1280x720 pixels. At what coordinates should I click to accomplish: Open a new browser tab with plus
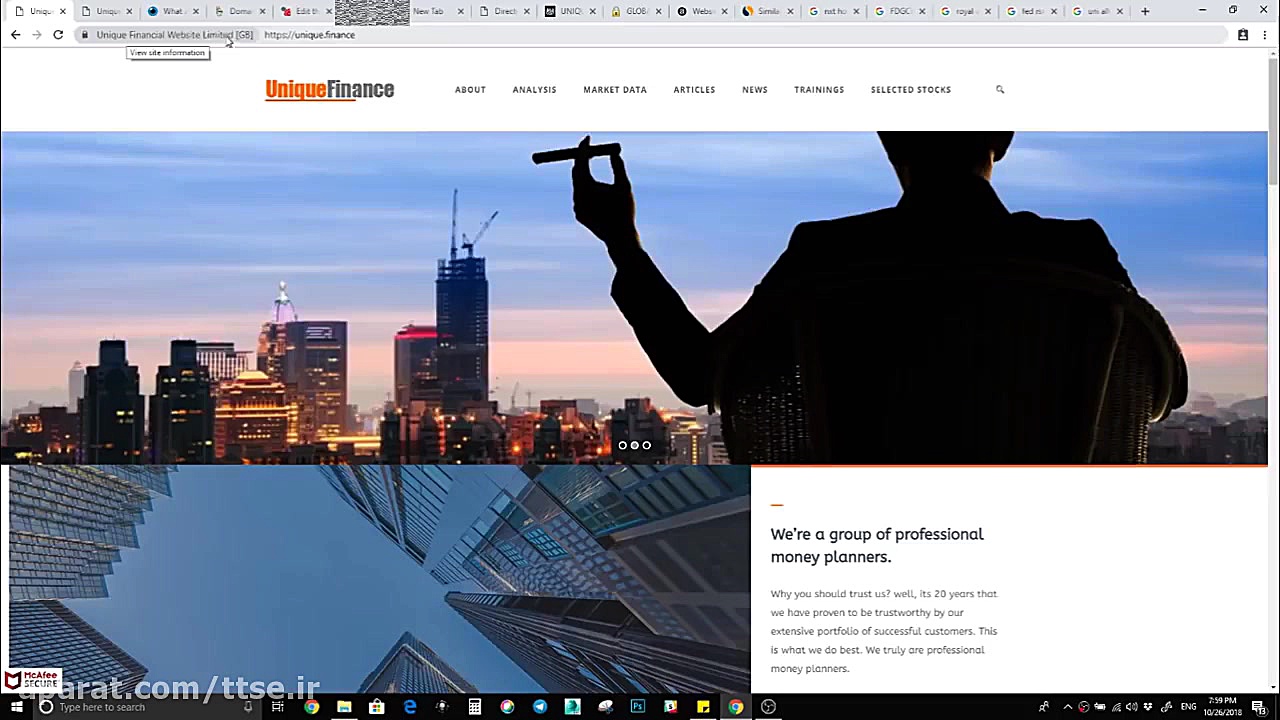[x=1145, y=11]
